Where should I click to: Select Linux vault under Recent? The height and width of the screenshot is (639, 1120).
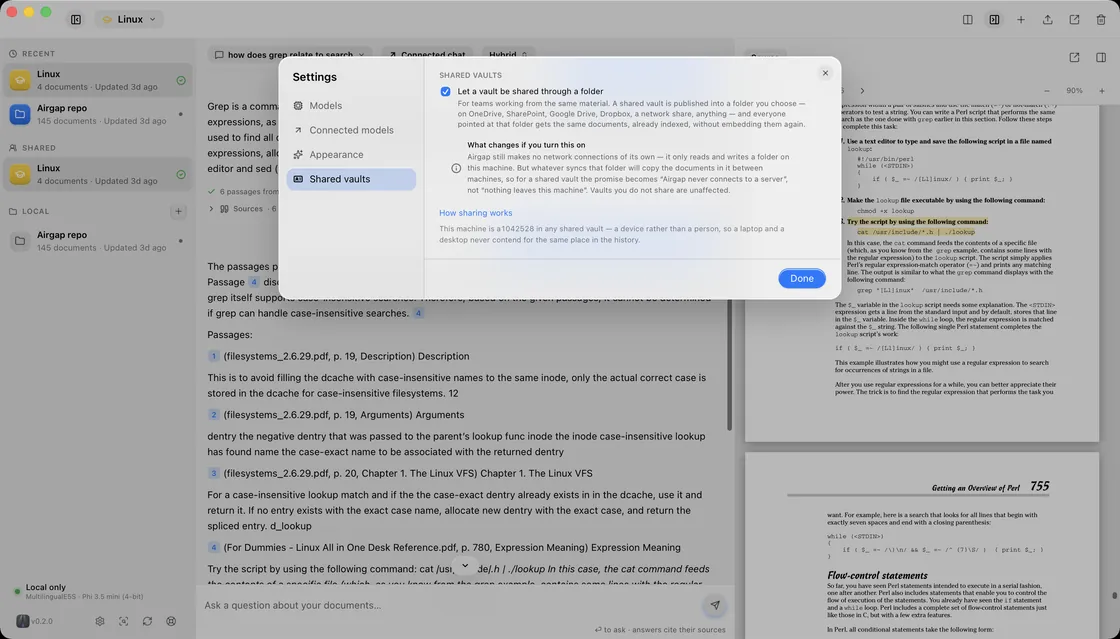click(98, 80)
